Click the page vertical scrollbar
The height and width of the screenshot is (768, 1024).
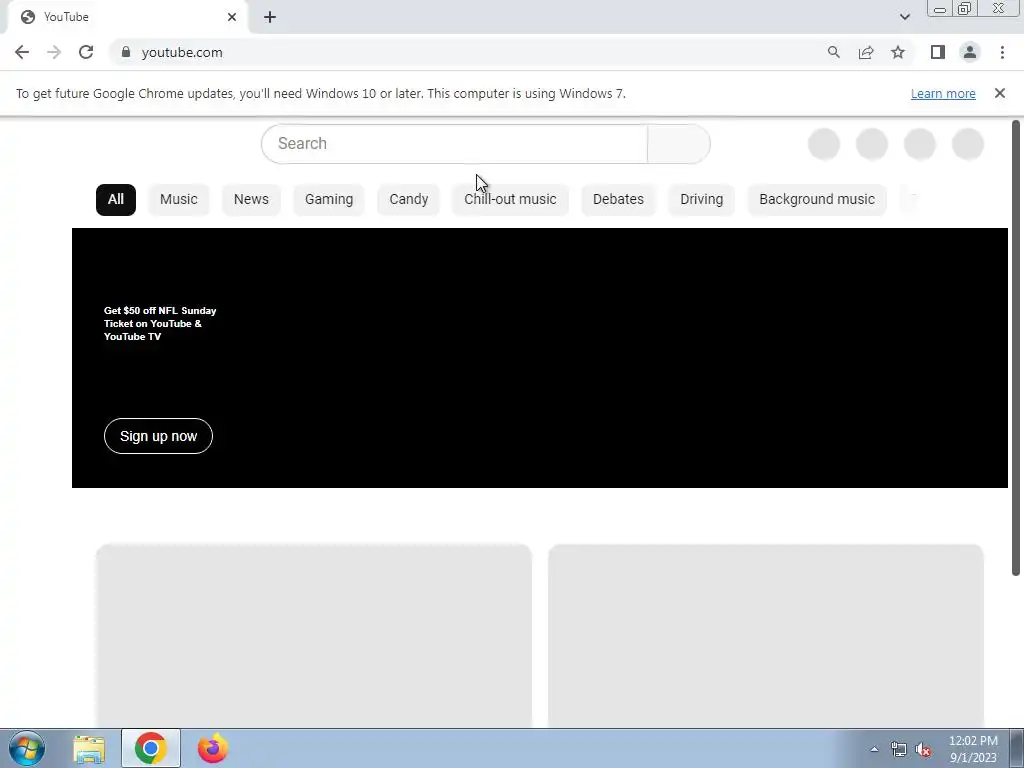point(1016,348)
